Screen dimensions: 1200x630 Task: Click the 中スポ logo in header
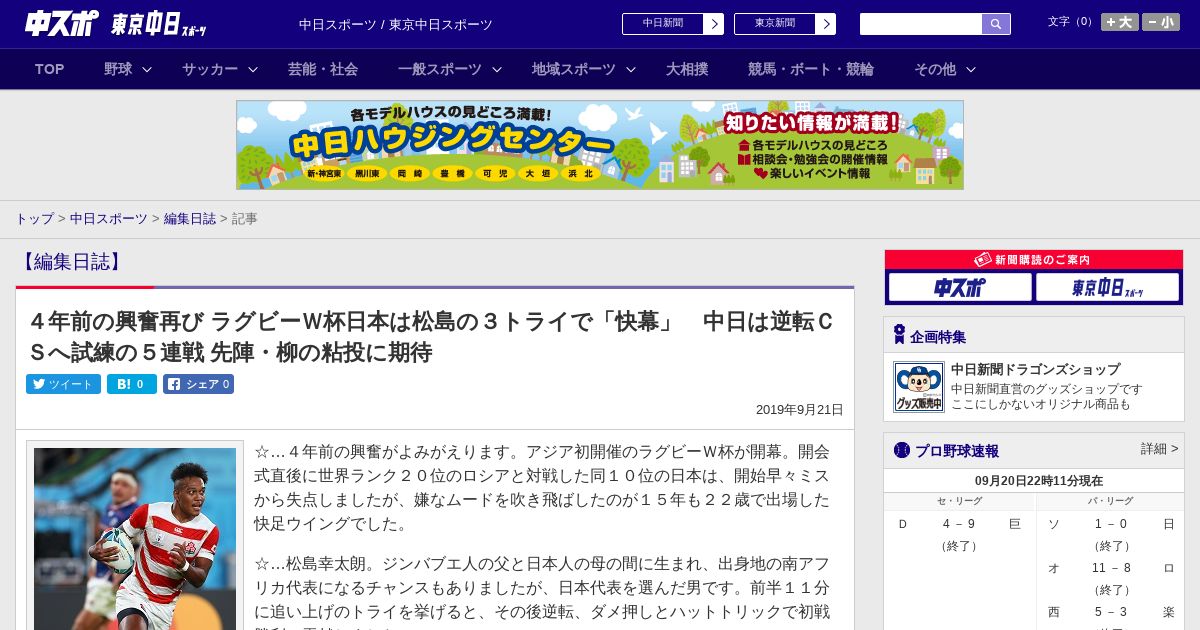(x=62, y=23)
